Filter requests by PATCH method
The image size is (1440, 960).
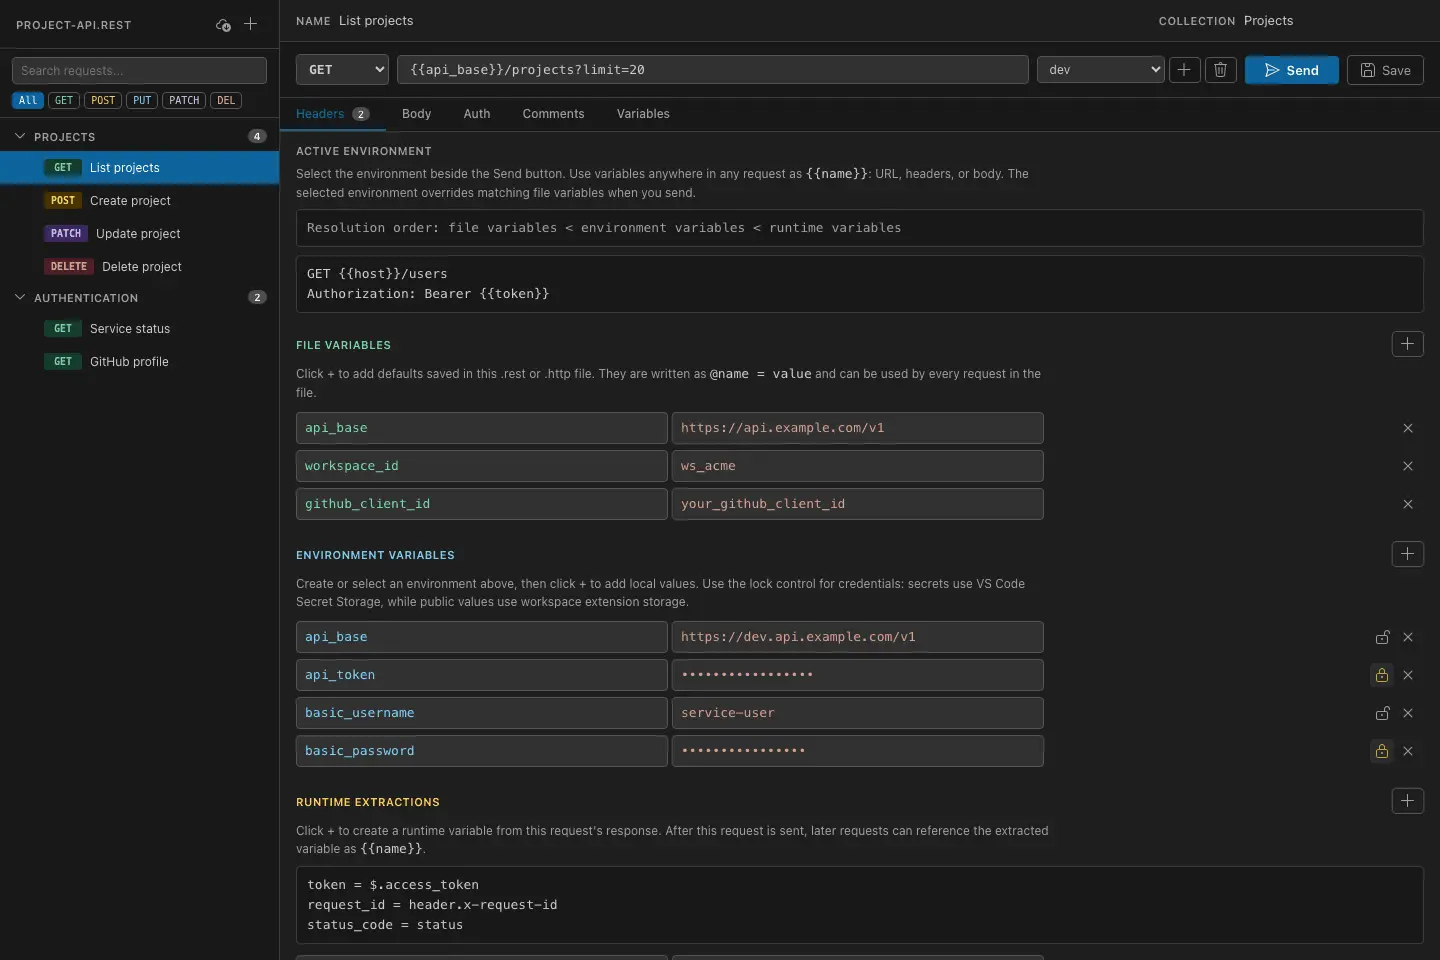point(184,100)
